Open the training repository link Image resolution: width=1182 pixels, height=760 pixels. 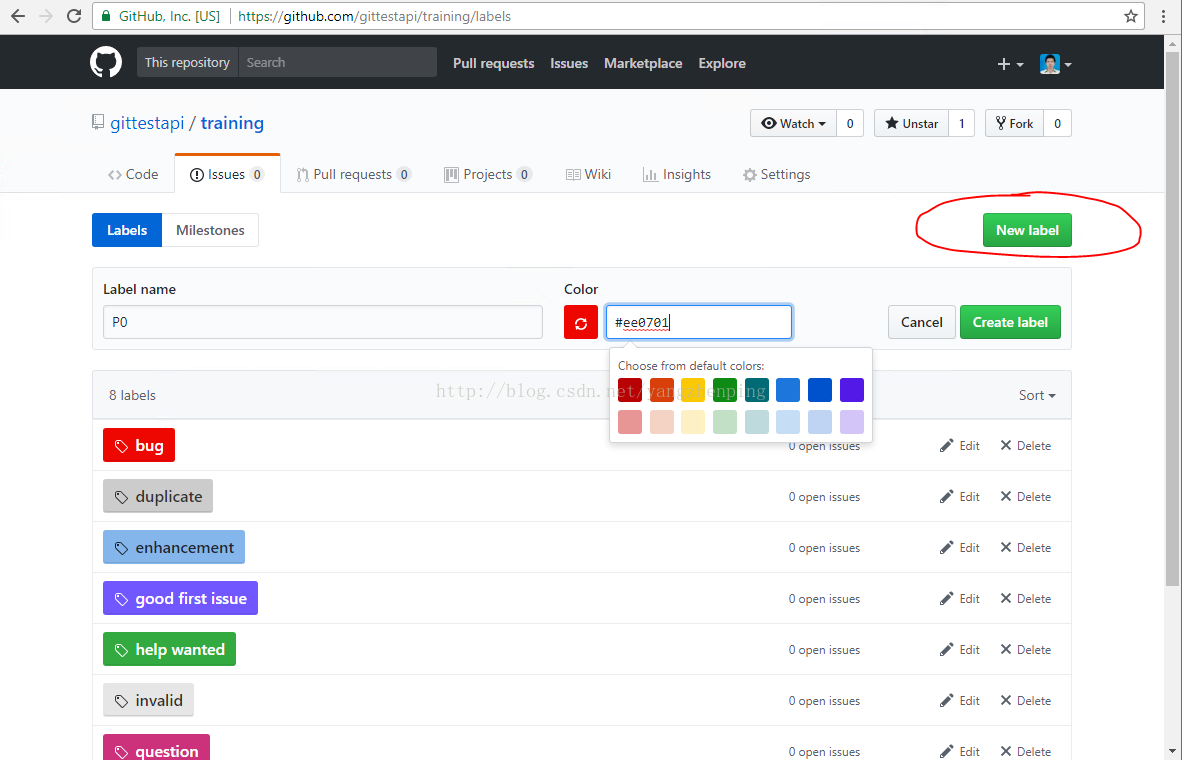[x=232, y=123]
